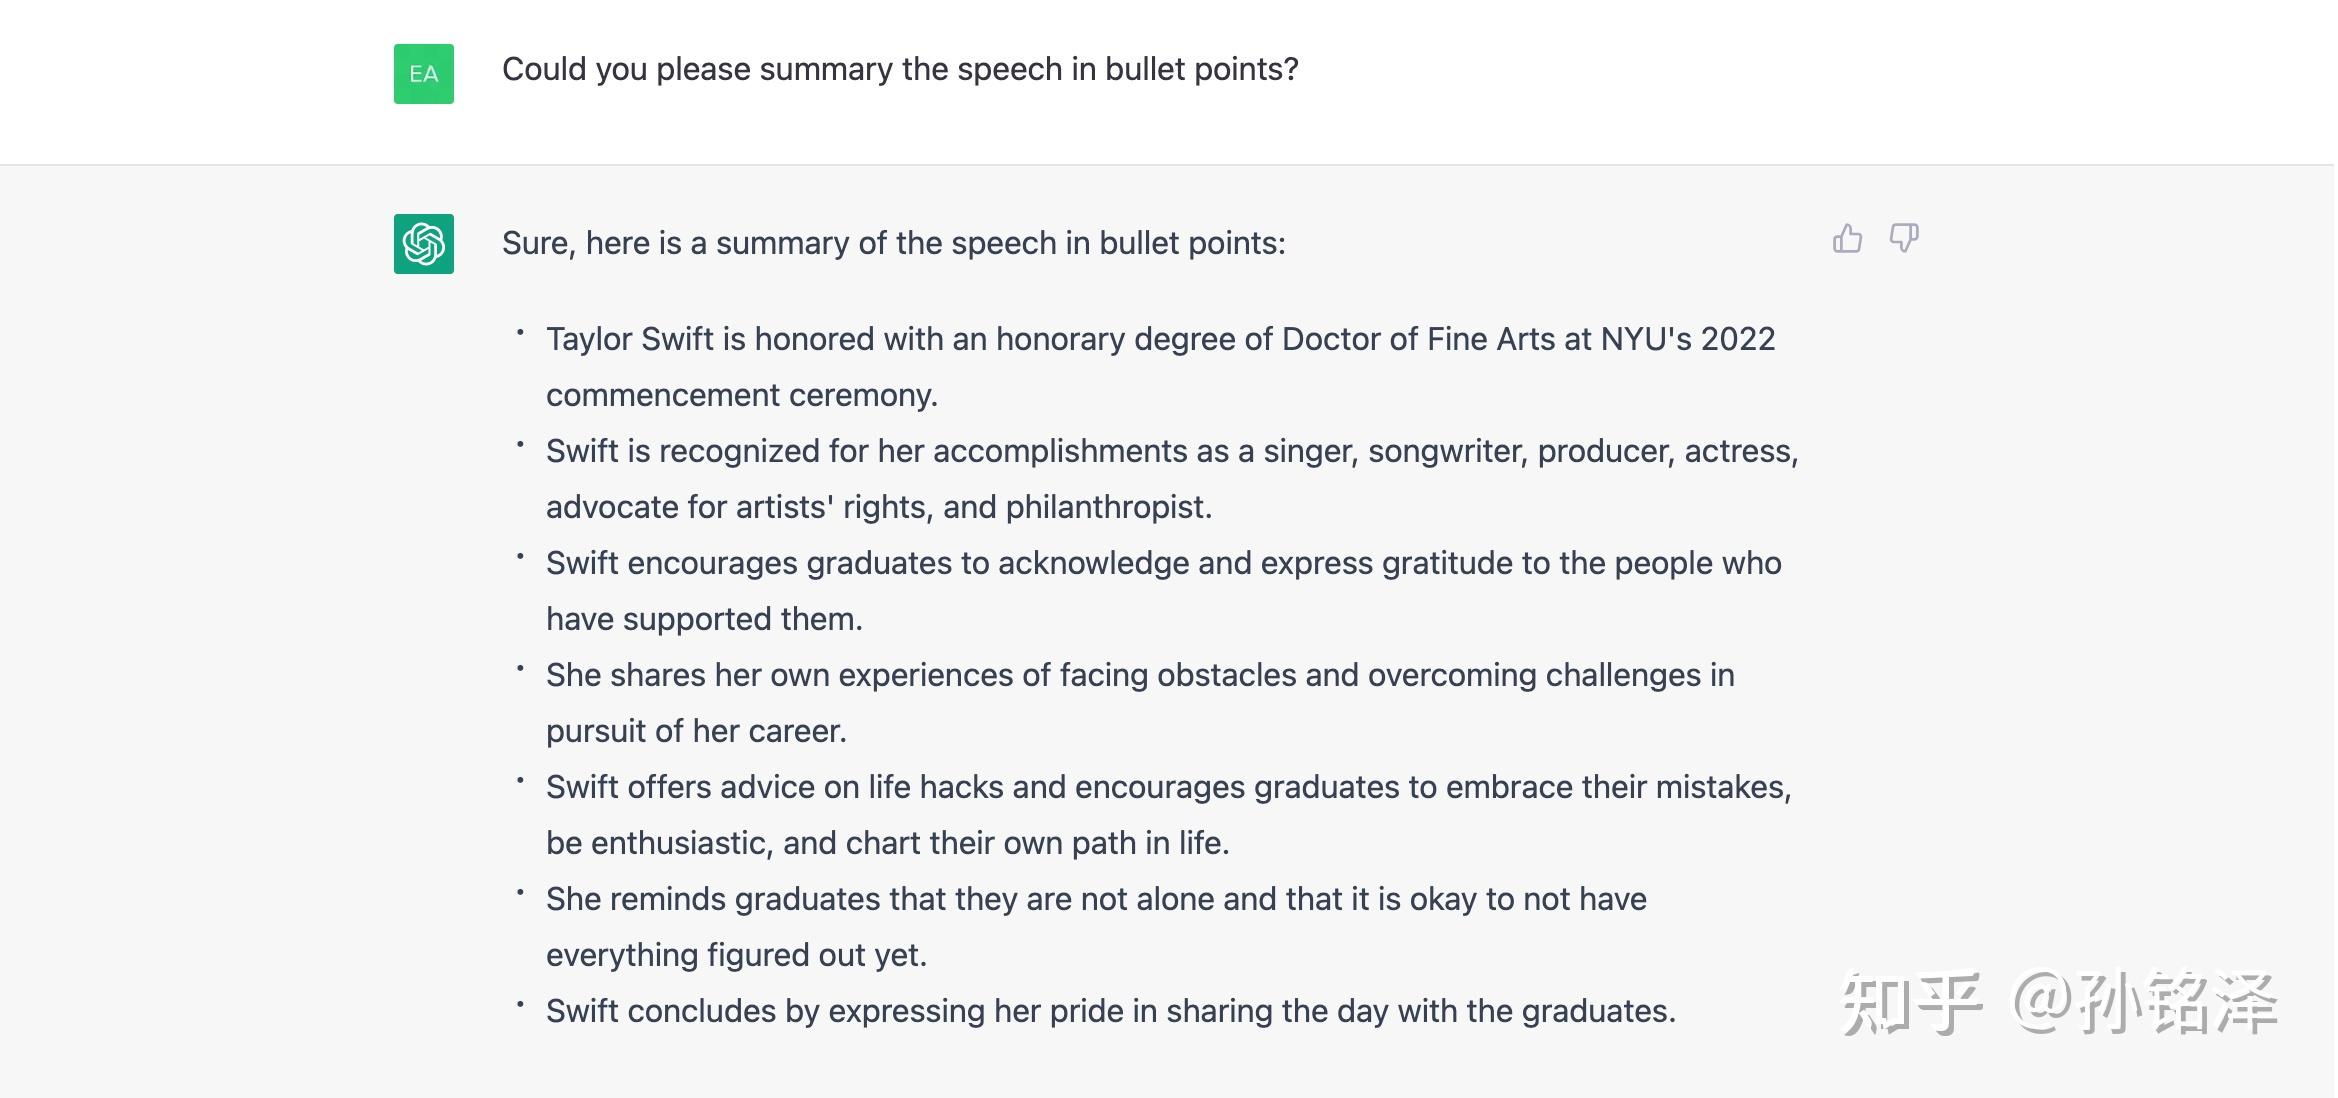Image resolution: width=2338 pixels, height=1098 pixels.
Task: Click the text 'pursuit of her career.'
Action: point(696,731)
